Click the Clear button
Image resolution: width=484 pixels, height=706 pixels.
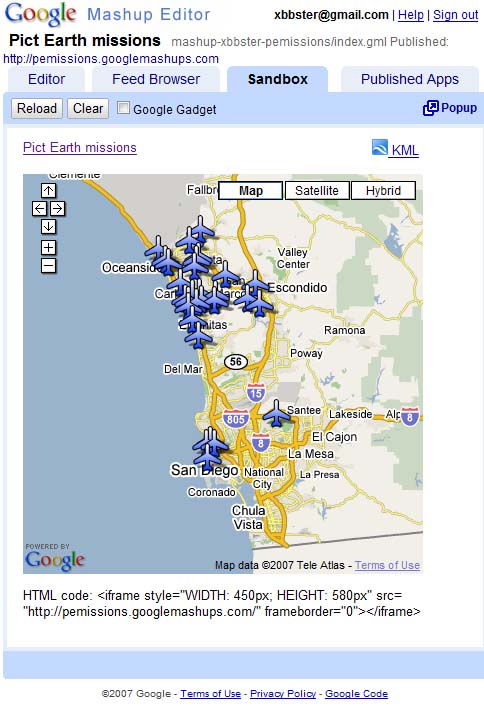click(x=88, y=109)
